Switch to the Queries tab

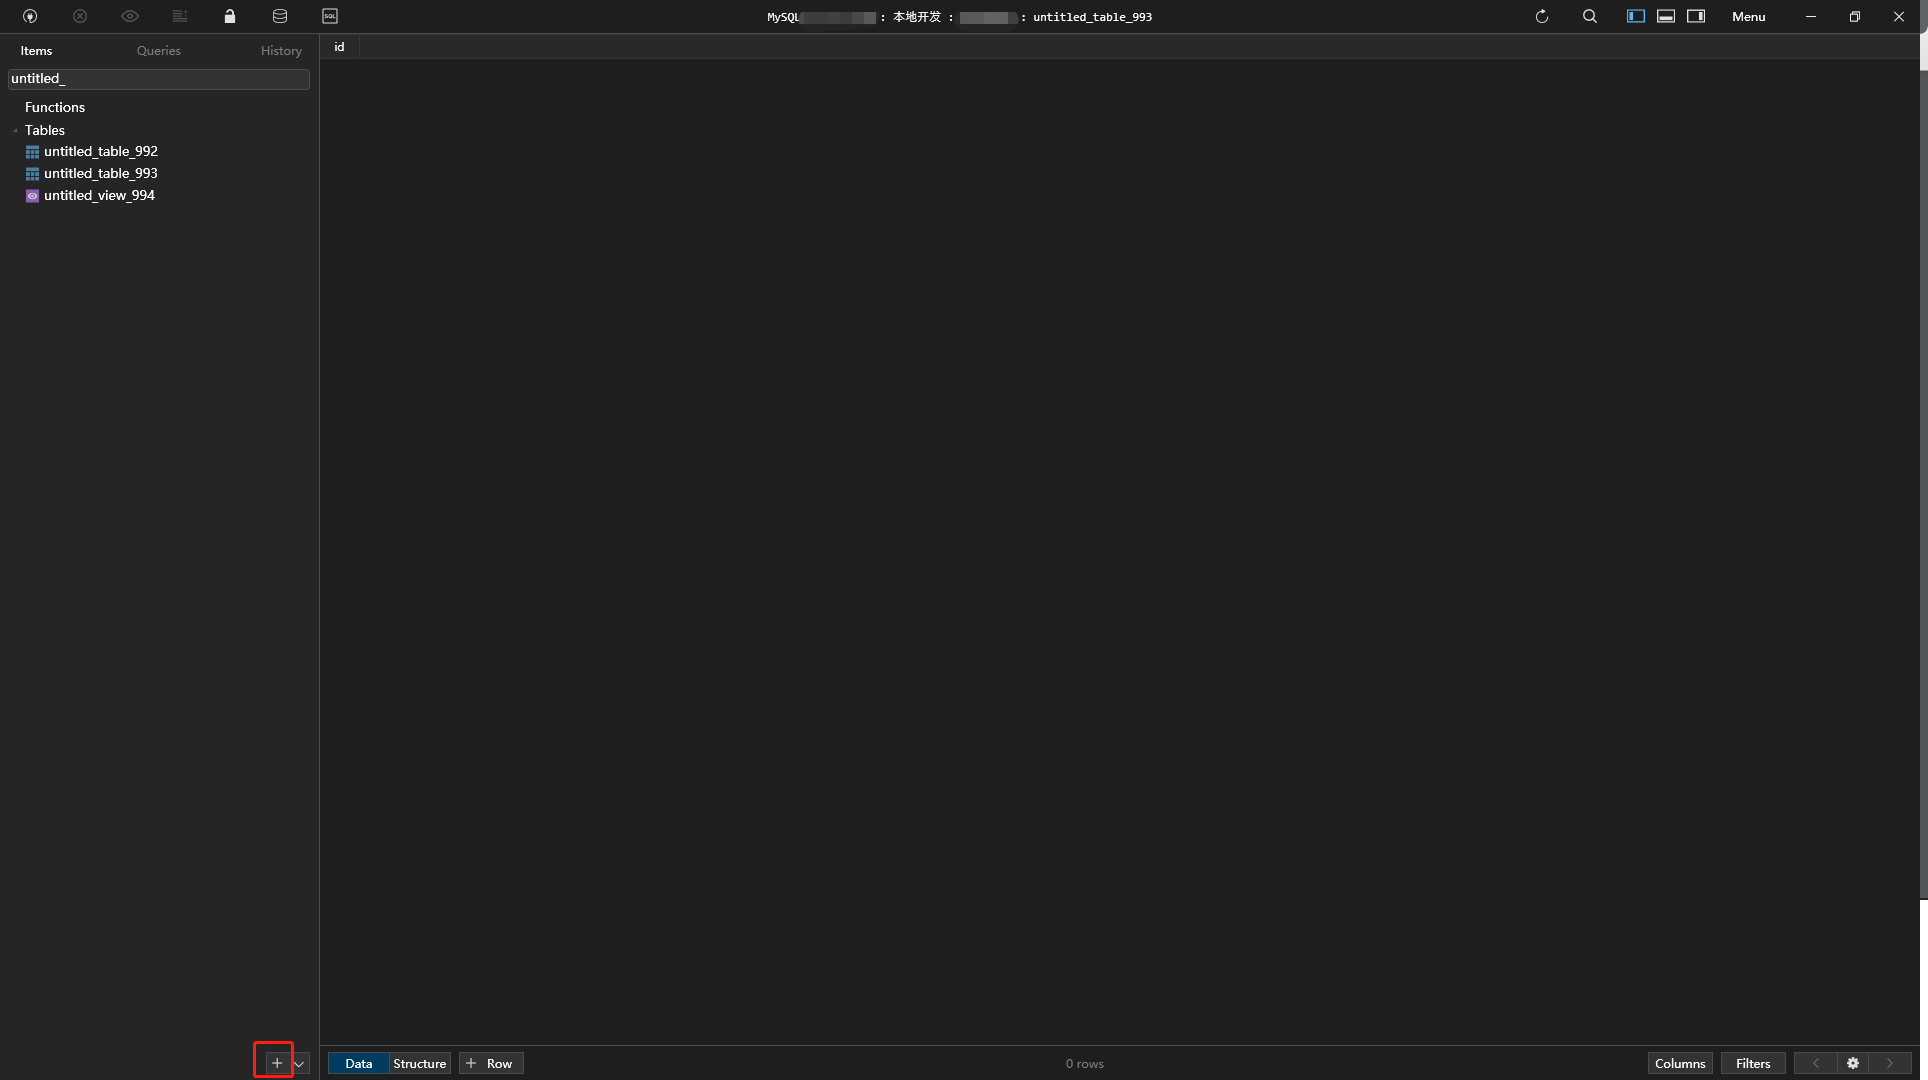click(159, 51)
